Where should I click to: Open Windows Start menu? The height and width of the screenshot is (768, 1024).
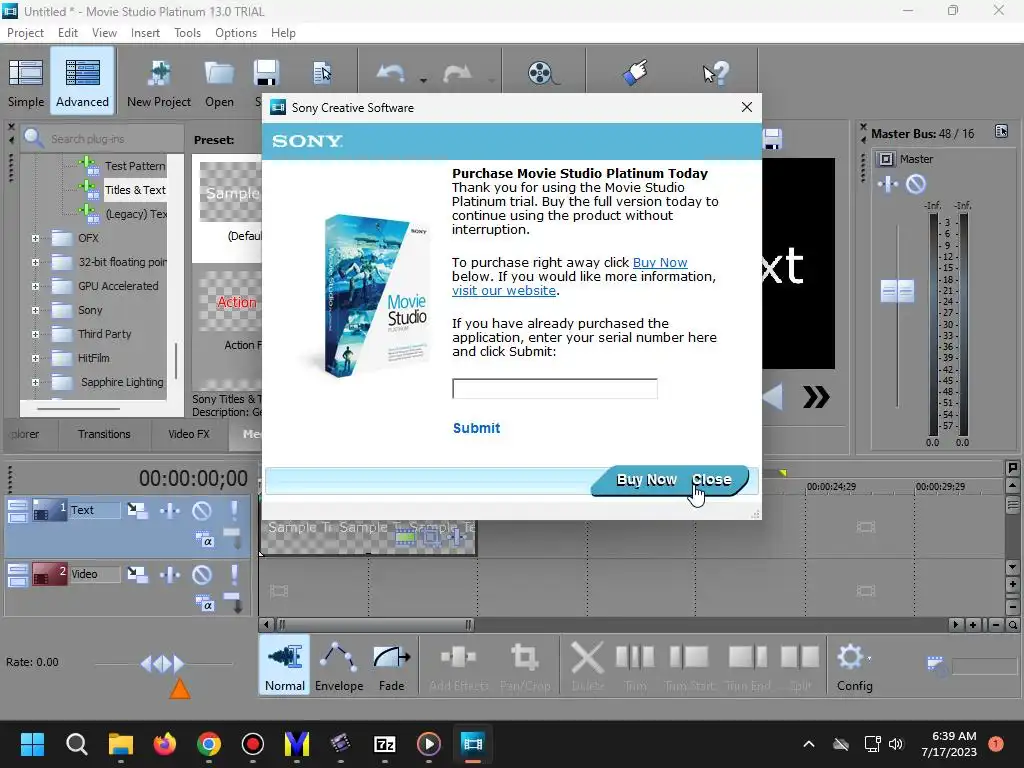(32, 744)
